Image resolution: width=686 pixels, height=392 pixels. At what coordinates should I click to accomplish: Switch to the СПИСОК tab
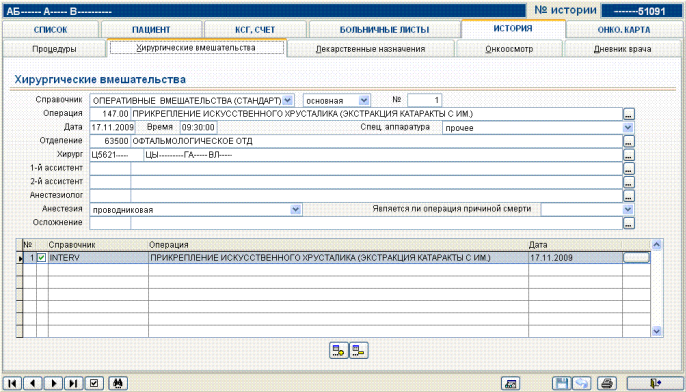[51, 30]
